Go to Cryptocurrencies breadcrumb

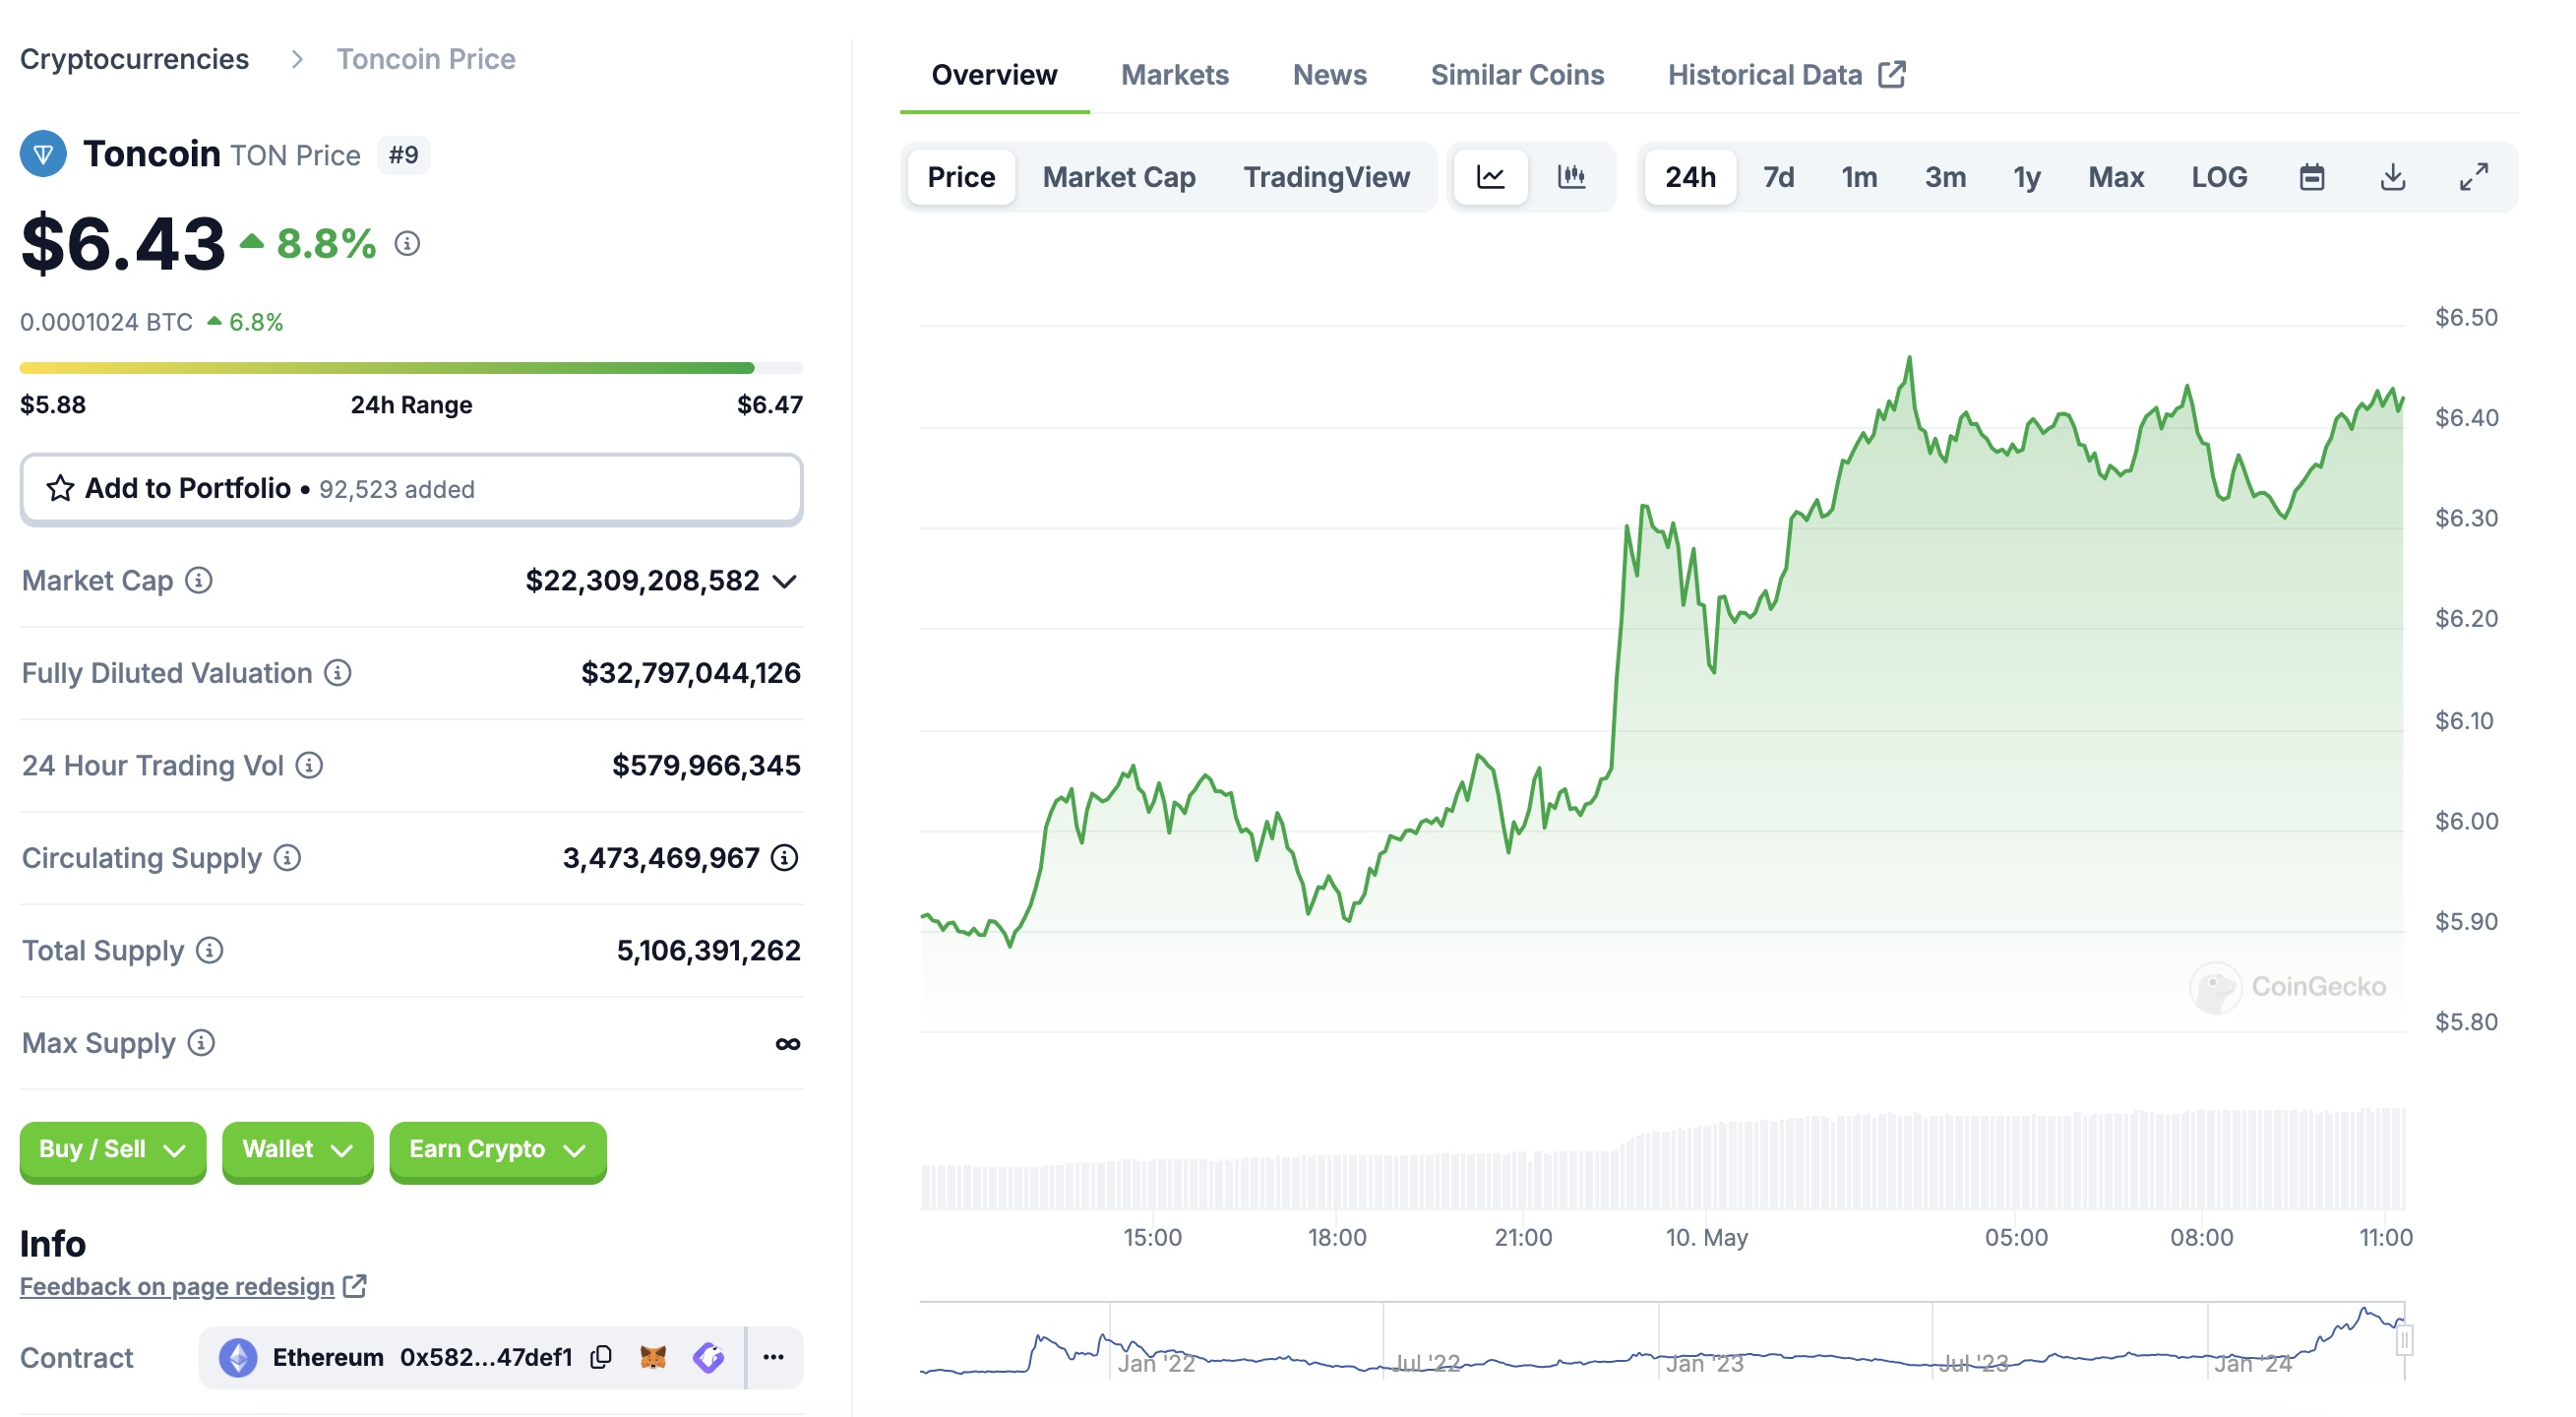[x=134, y=59]
